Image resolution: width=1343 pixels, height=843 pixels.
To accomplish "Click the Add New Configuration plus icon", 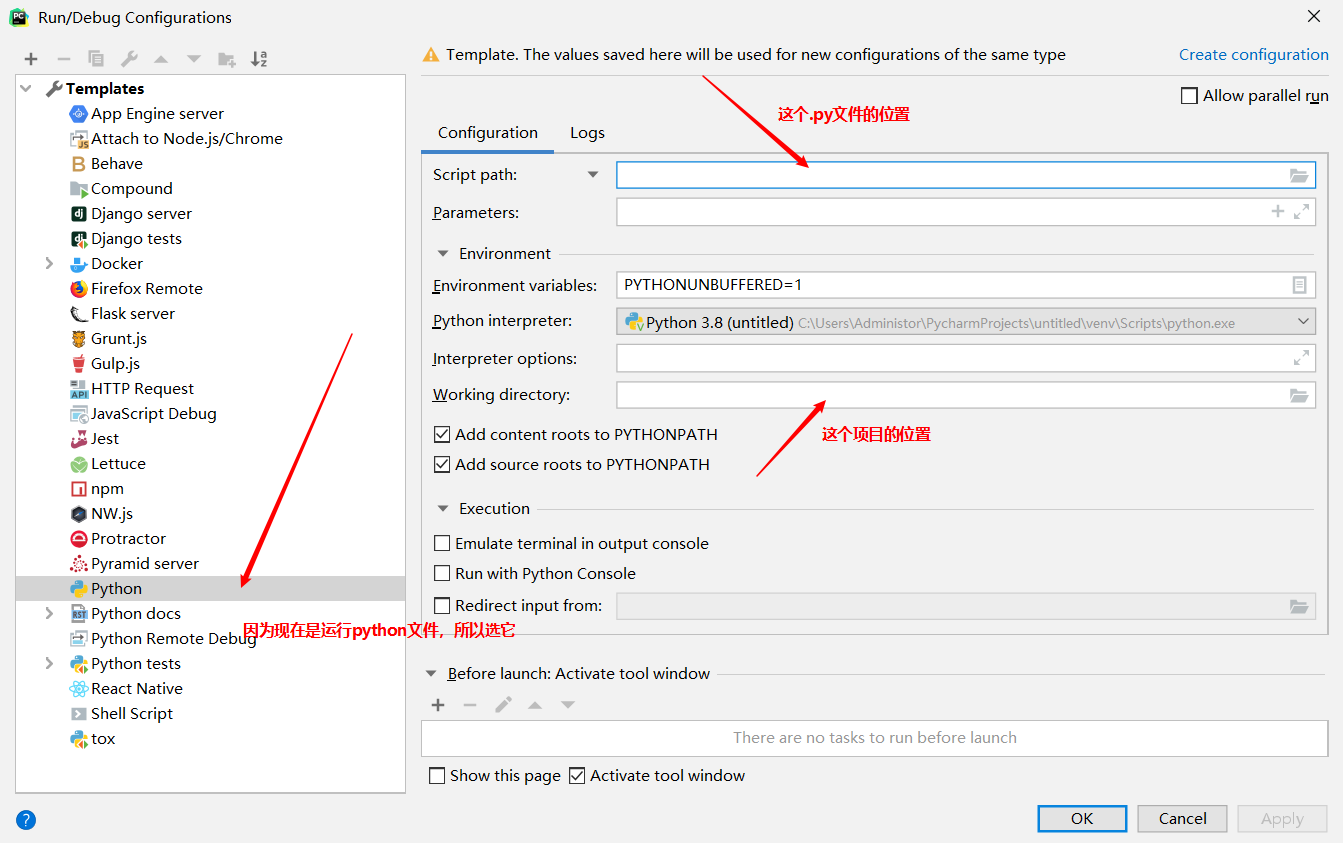I will click(x=31, y=59).
